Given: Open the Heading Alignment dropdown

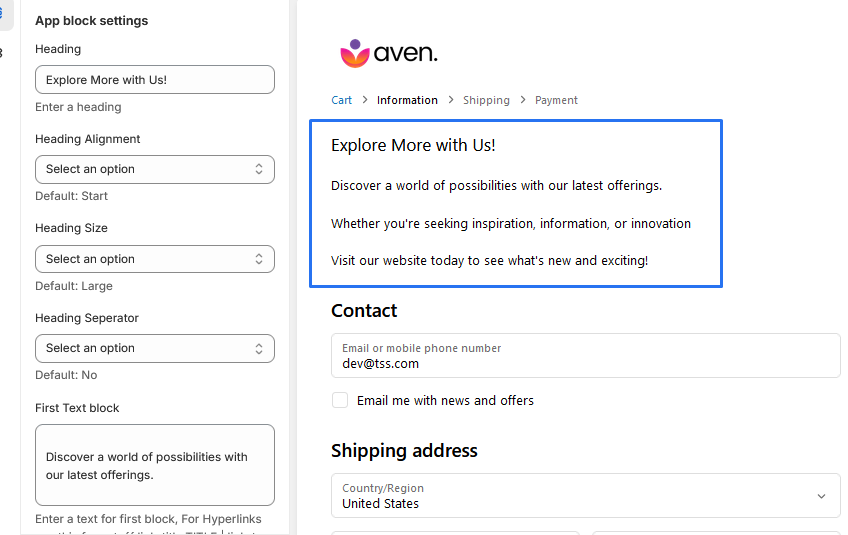Looking at the screenshot, I should pos(155,169).
